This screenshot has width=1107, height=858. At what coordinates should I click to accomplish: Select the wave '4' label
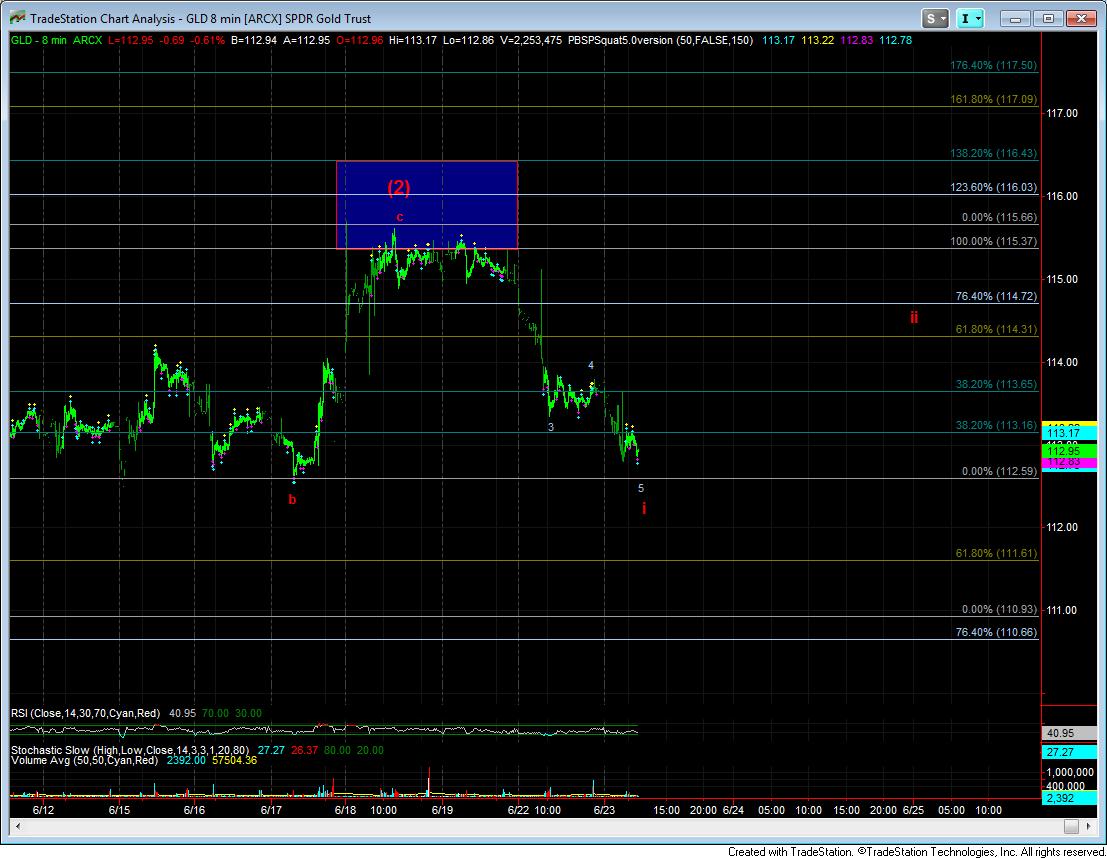click(591, 365)
